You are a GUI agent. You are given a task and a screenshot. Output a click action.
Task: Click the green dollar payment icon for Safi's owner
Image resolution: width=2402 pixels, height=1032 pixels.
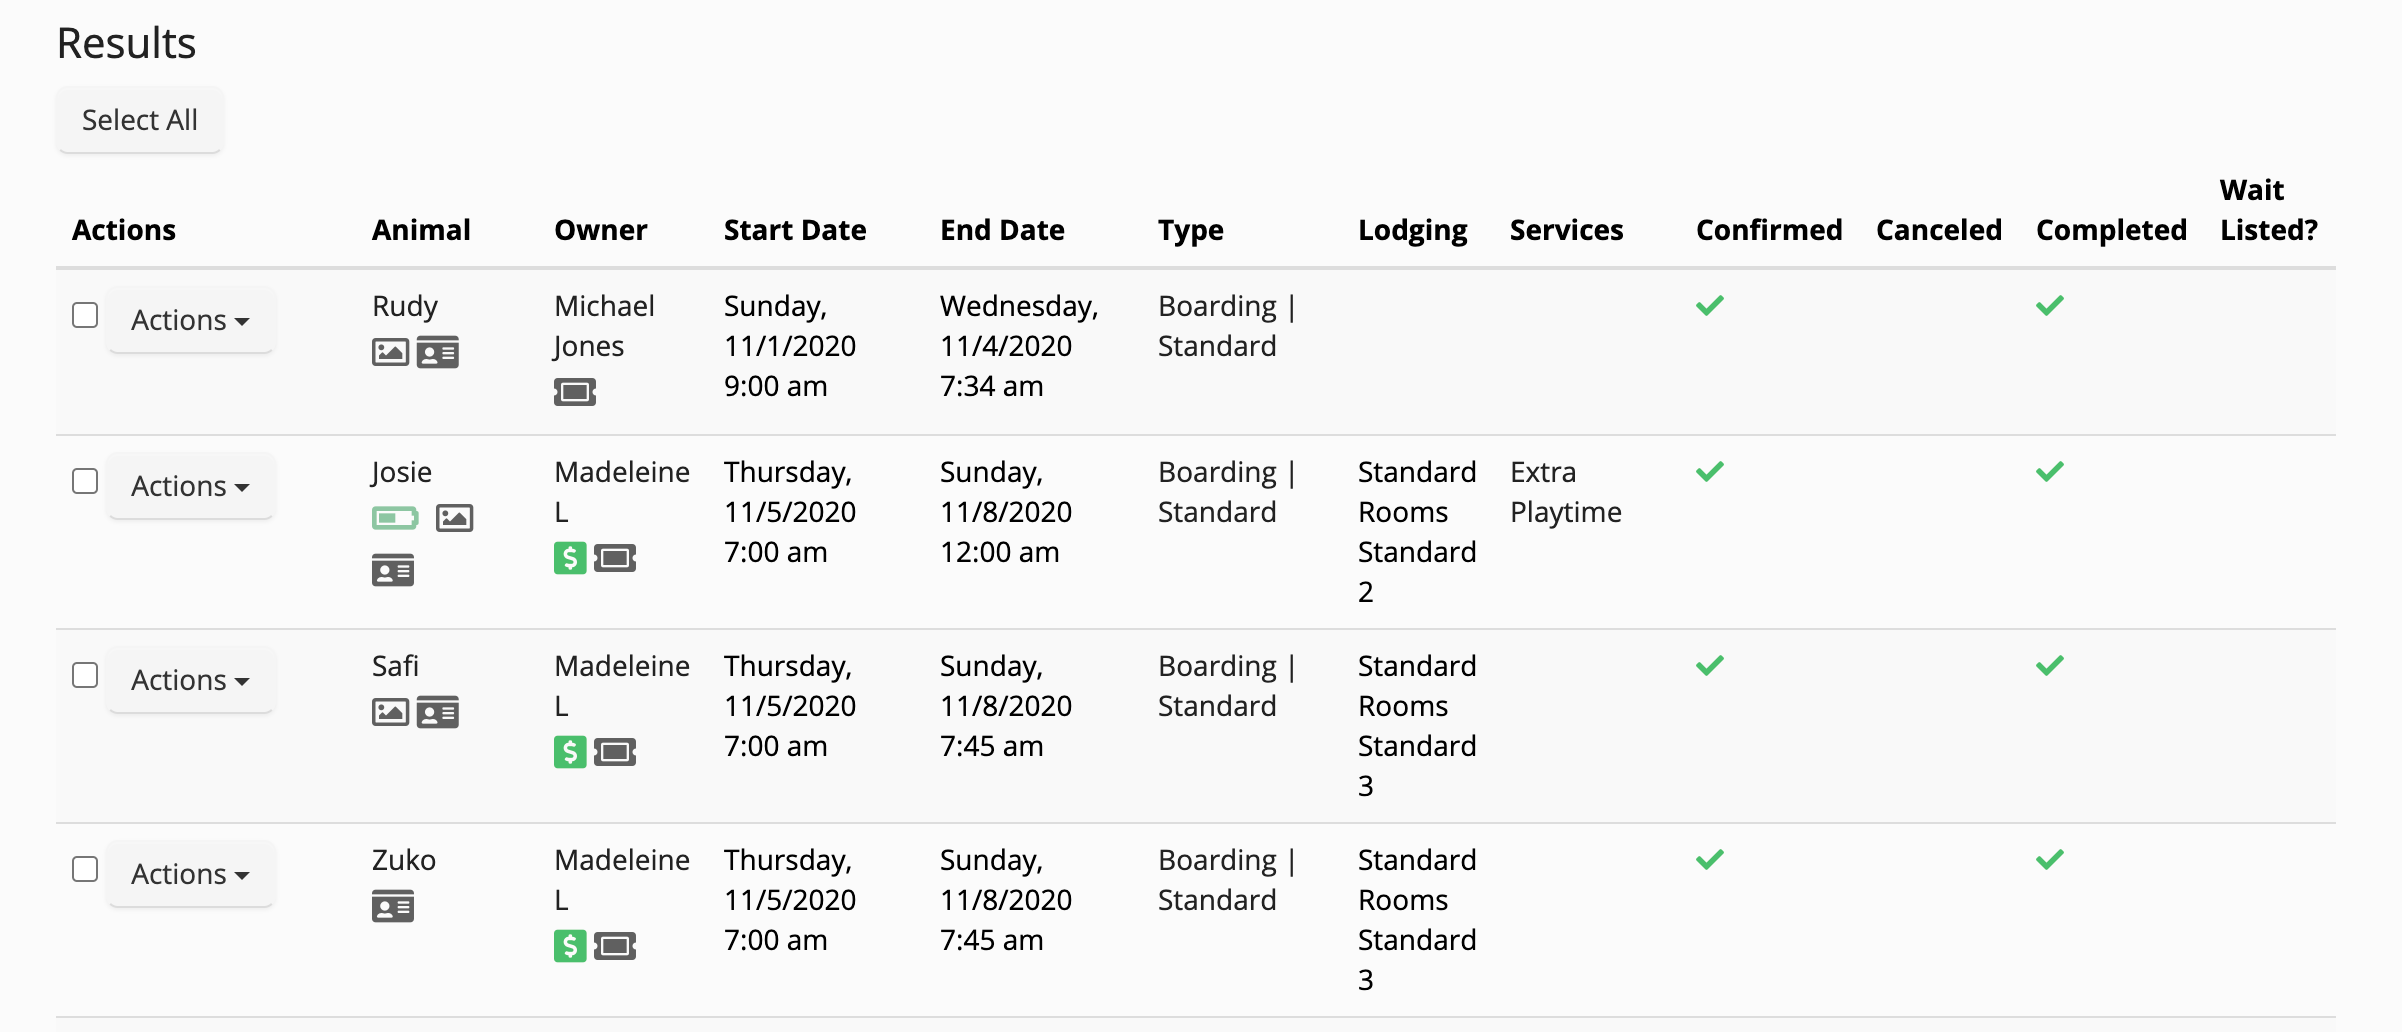pos(568,753)
